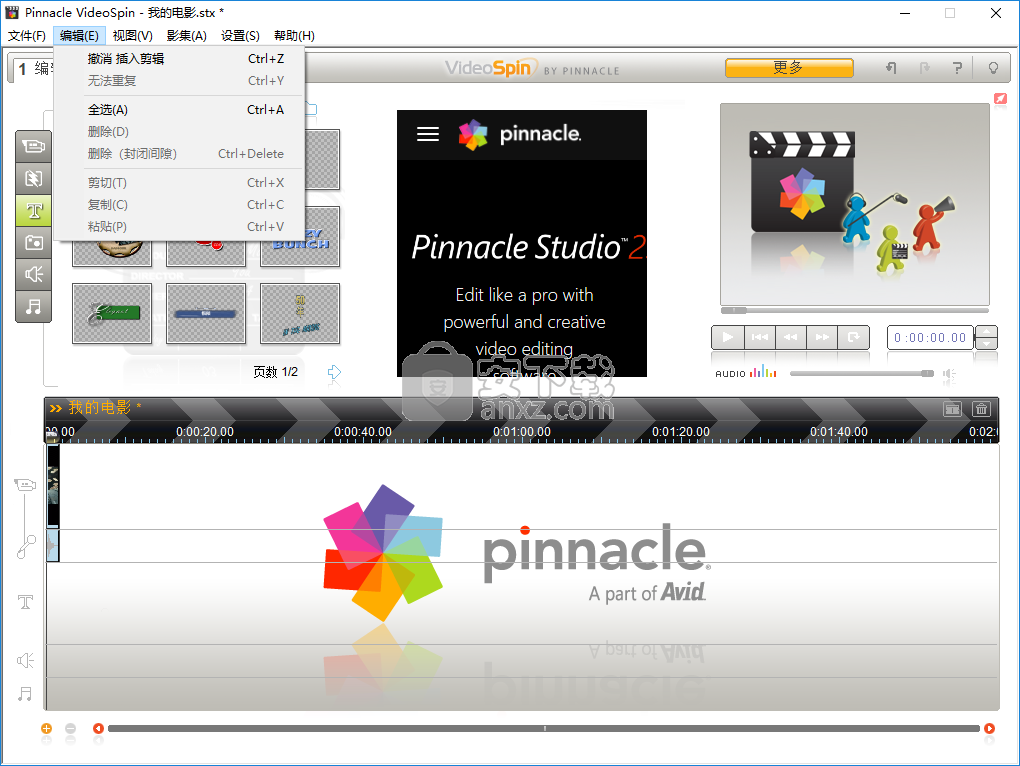Screen dimensions: 1020x766
Task: Click timeline ruler at 0:01:00.00
Action: pyautogui.click(x=522, y=432)
